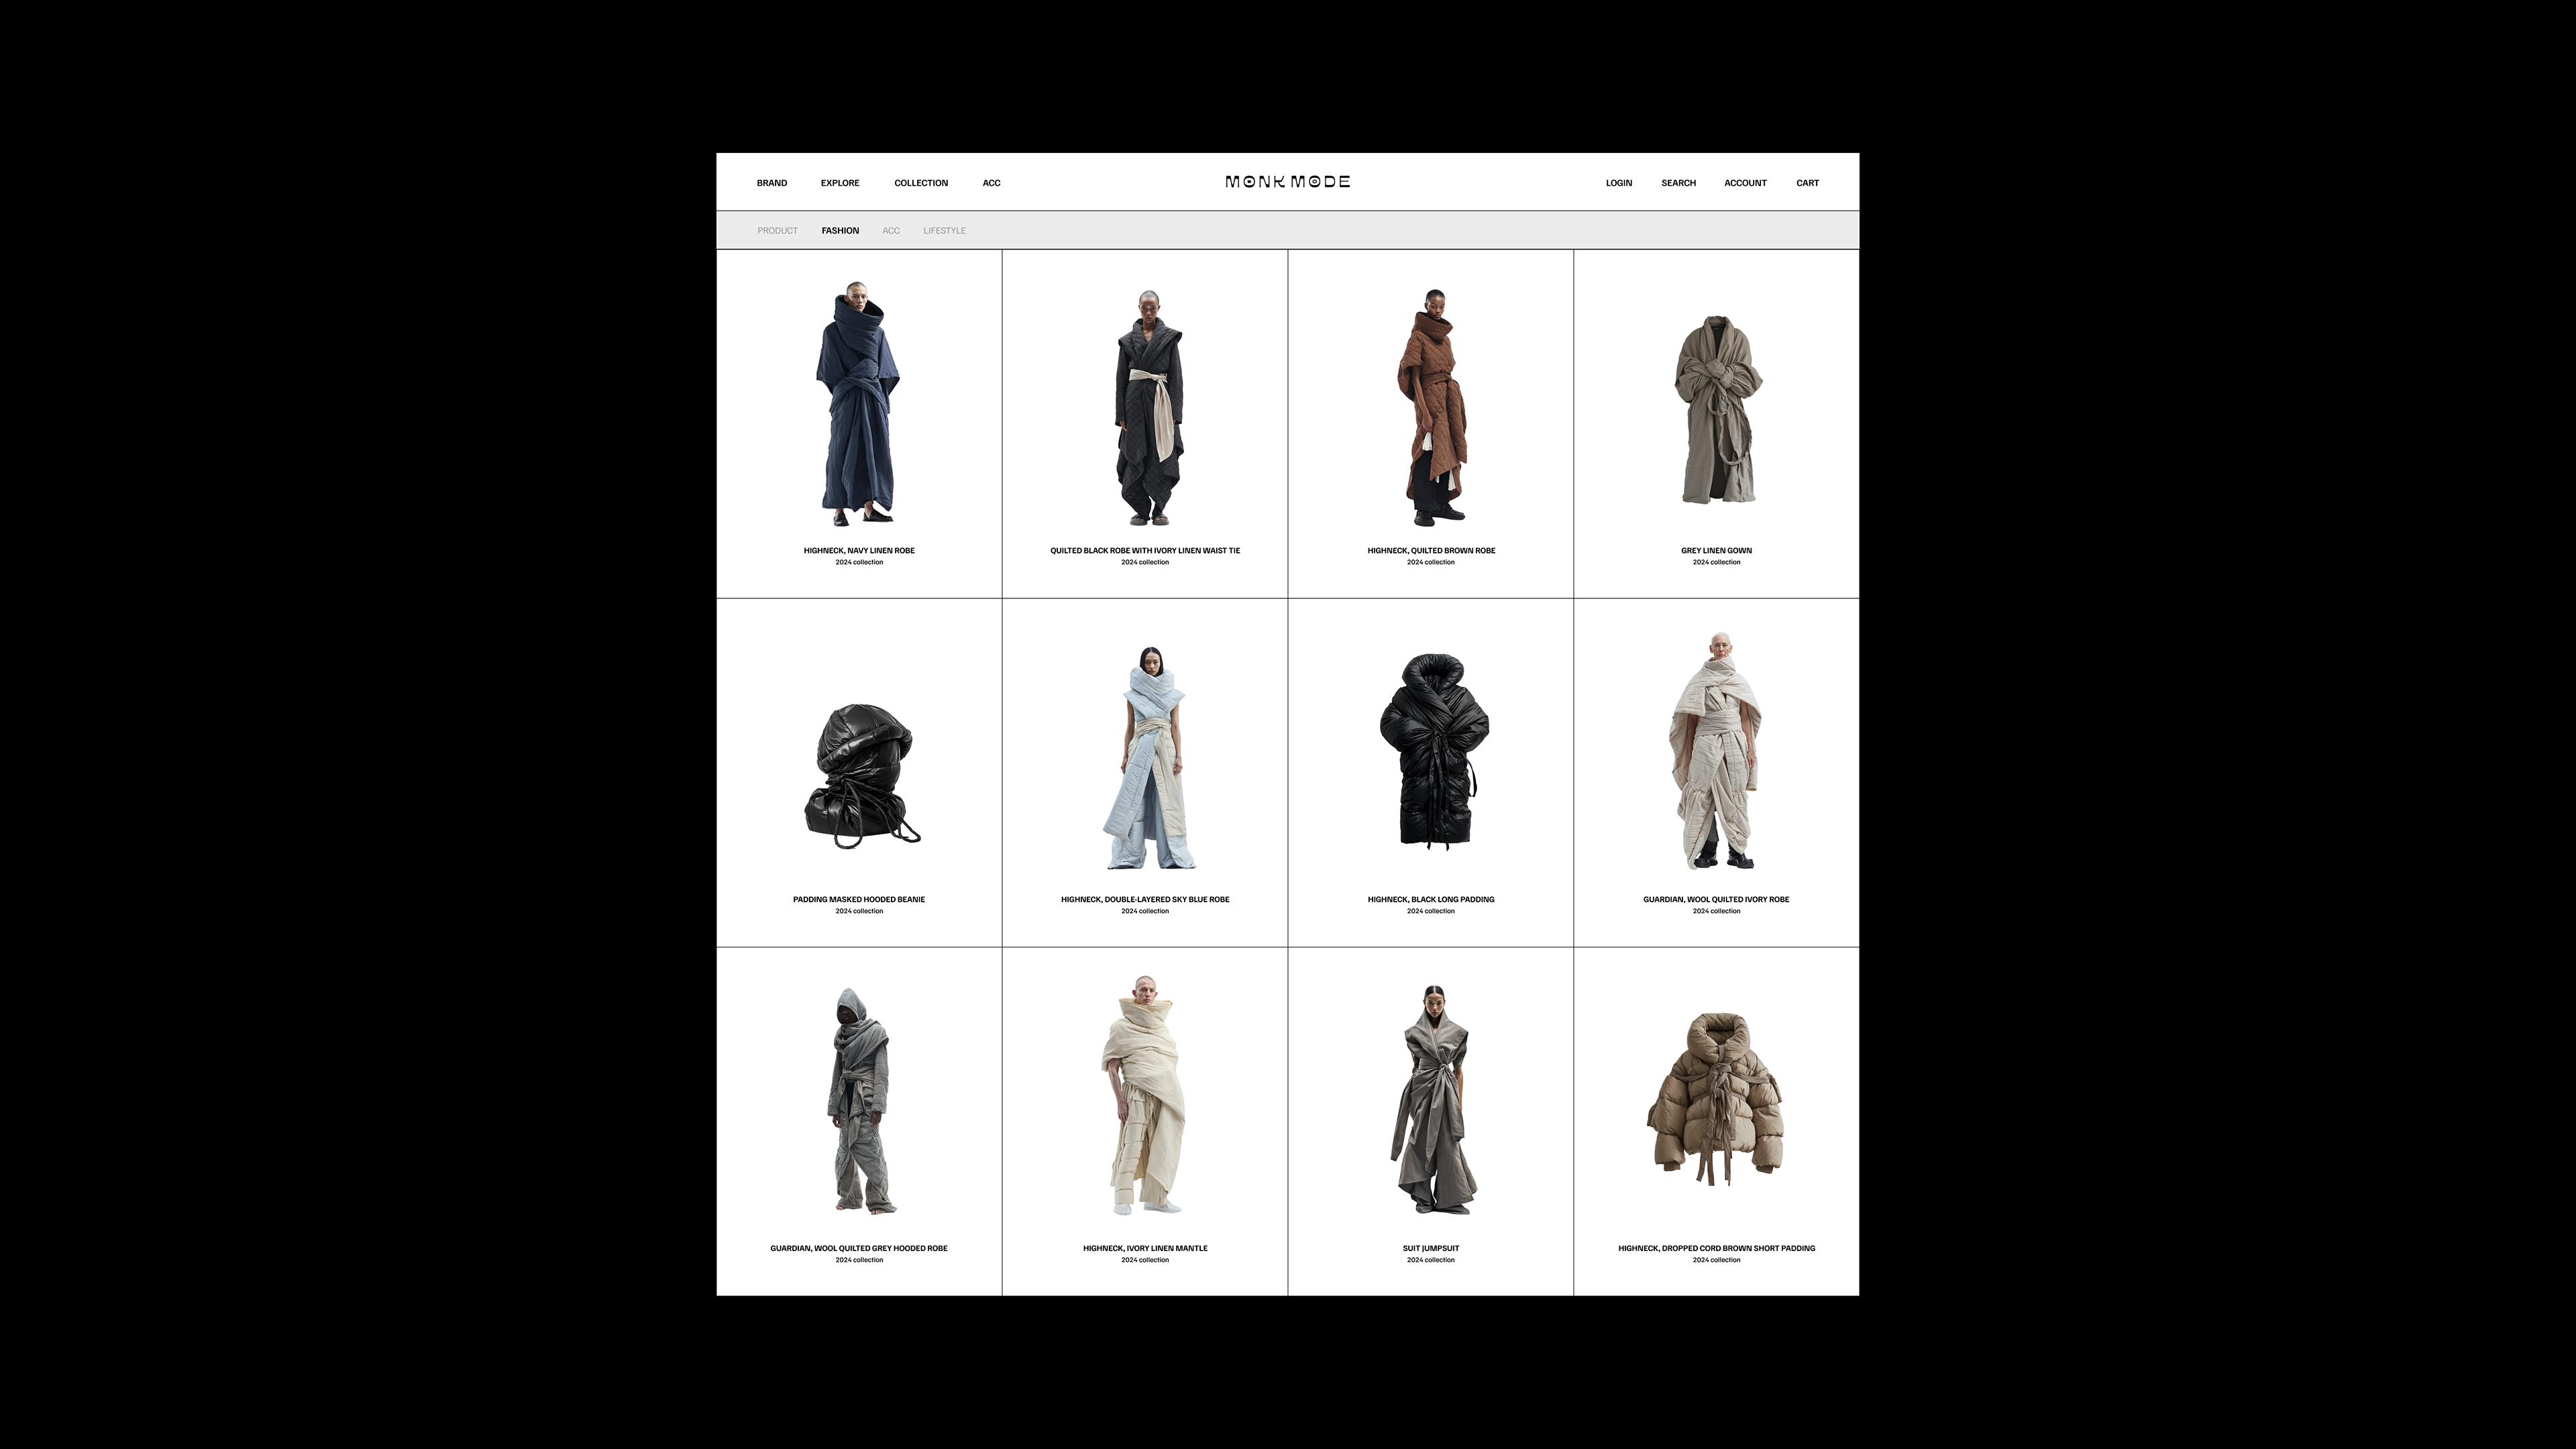Switch to the PRODUCT tab
Screen dimensions: 2576x1449
click(777, 231)
